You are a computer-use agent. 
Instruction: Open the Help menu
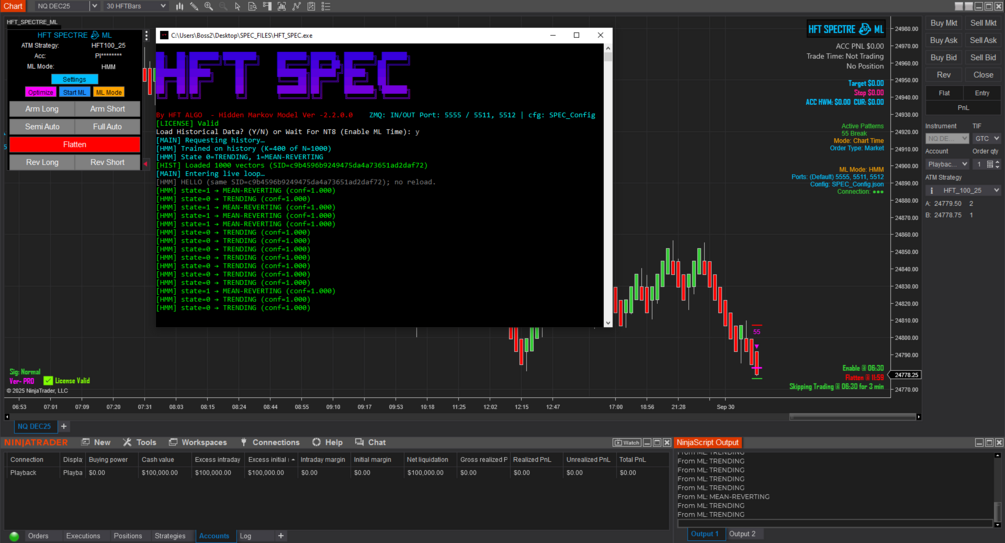click(x=328, y=442)
